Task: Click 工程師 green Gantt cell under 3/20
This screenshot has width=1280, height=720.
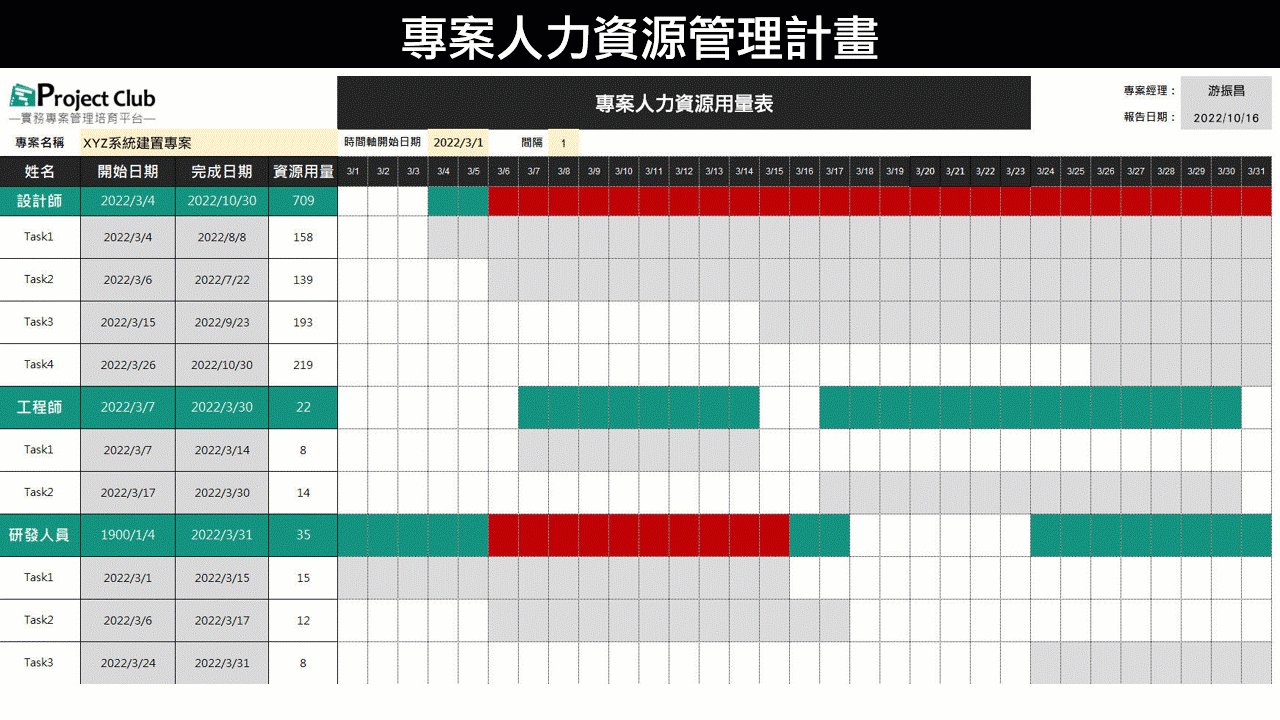Action: [x=925, y=407]
